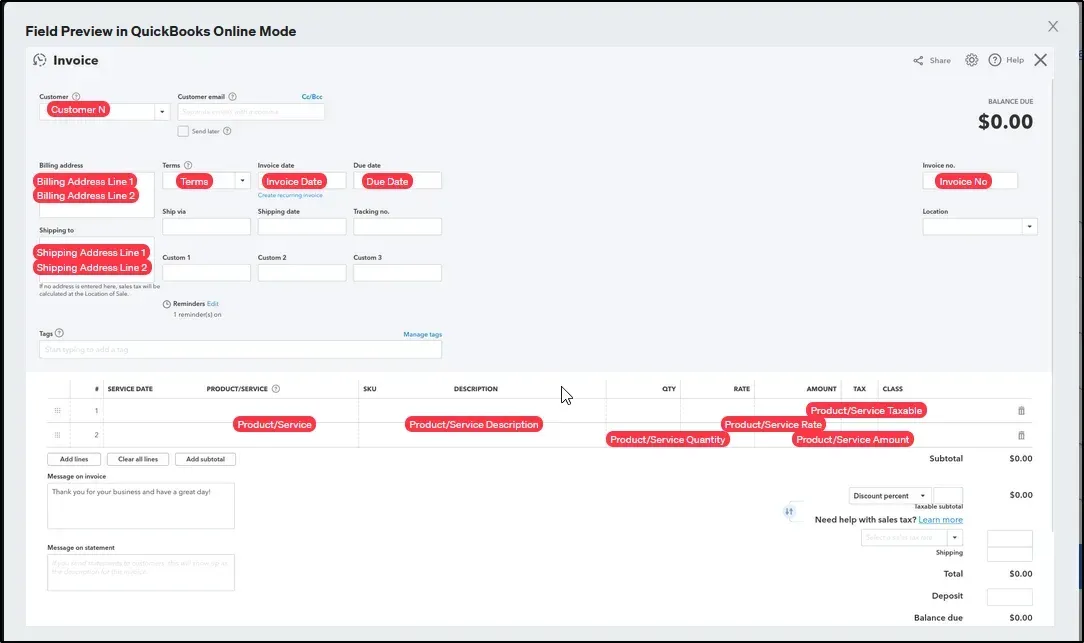Click the TAX column header
The height and width of the screenshot is (643, 1084).
[859, 389]
